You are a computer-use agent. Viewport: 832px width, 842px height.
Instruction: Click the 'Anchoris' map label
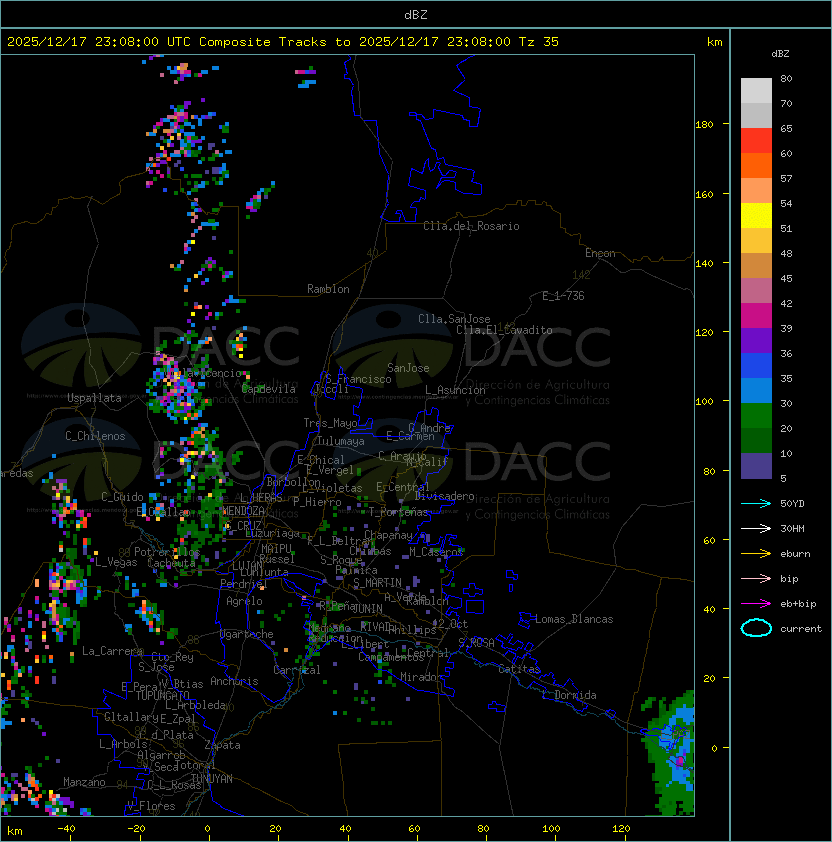coord(234,681)
